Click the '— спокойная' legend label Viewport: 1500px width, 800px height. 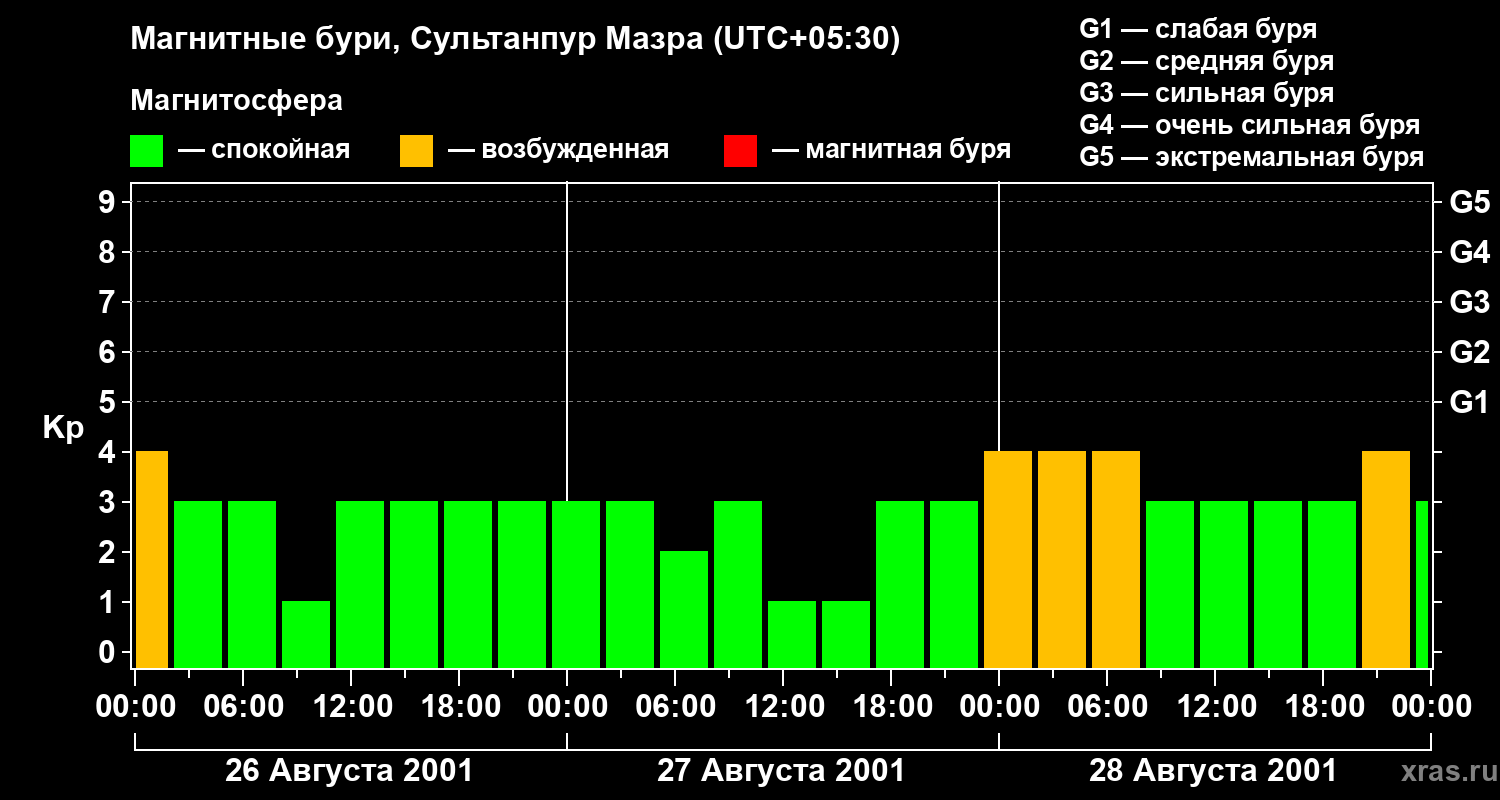(264, 151)
